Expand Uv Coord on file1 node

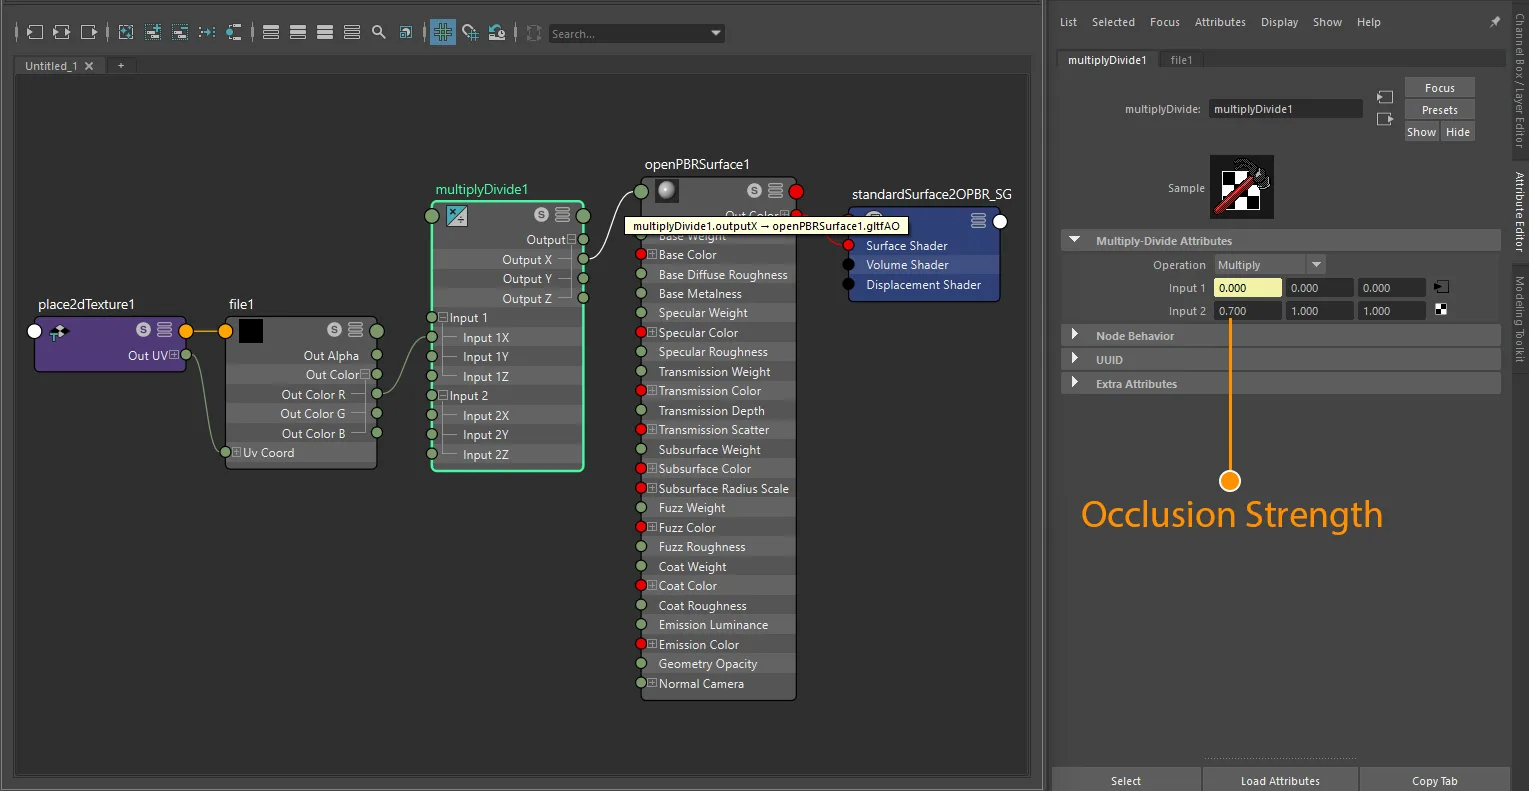[237, 452]
